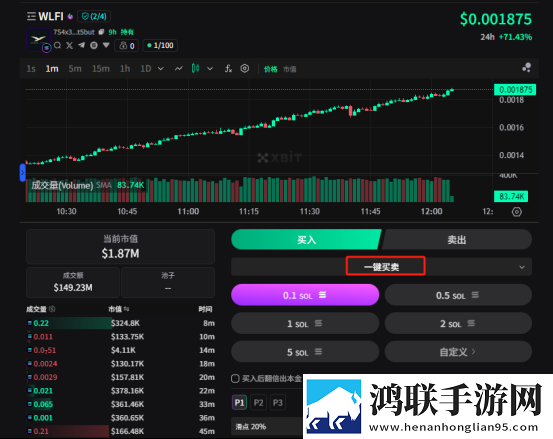Expand the down triangle beside social icons

106,45
